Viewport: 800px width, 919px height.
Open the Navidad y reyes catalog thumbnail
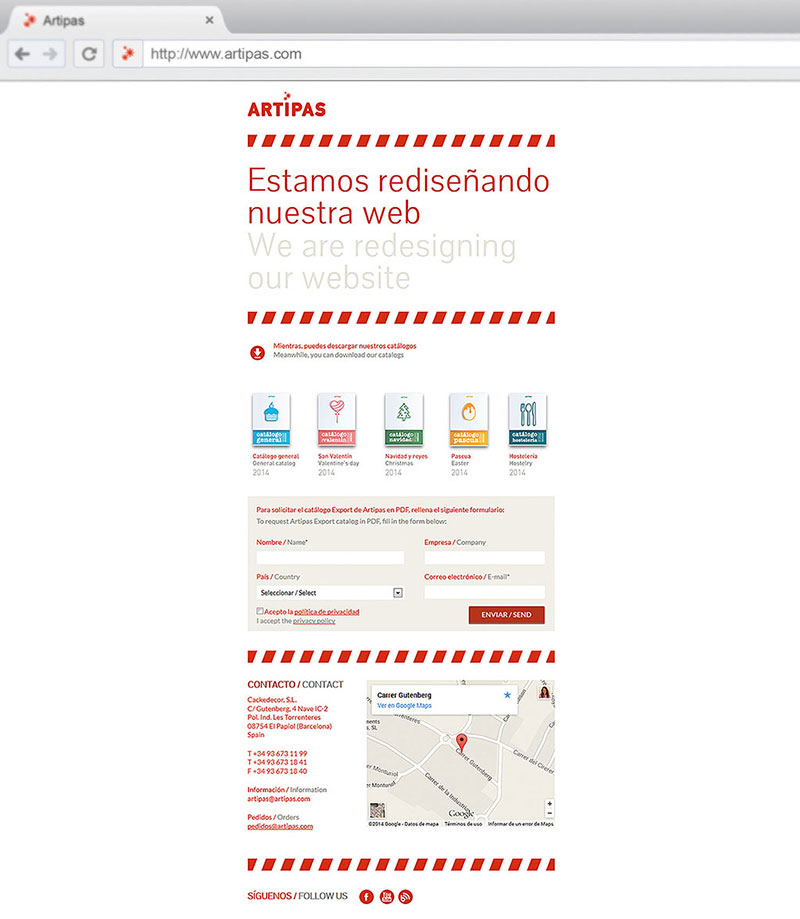403,420
